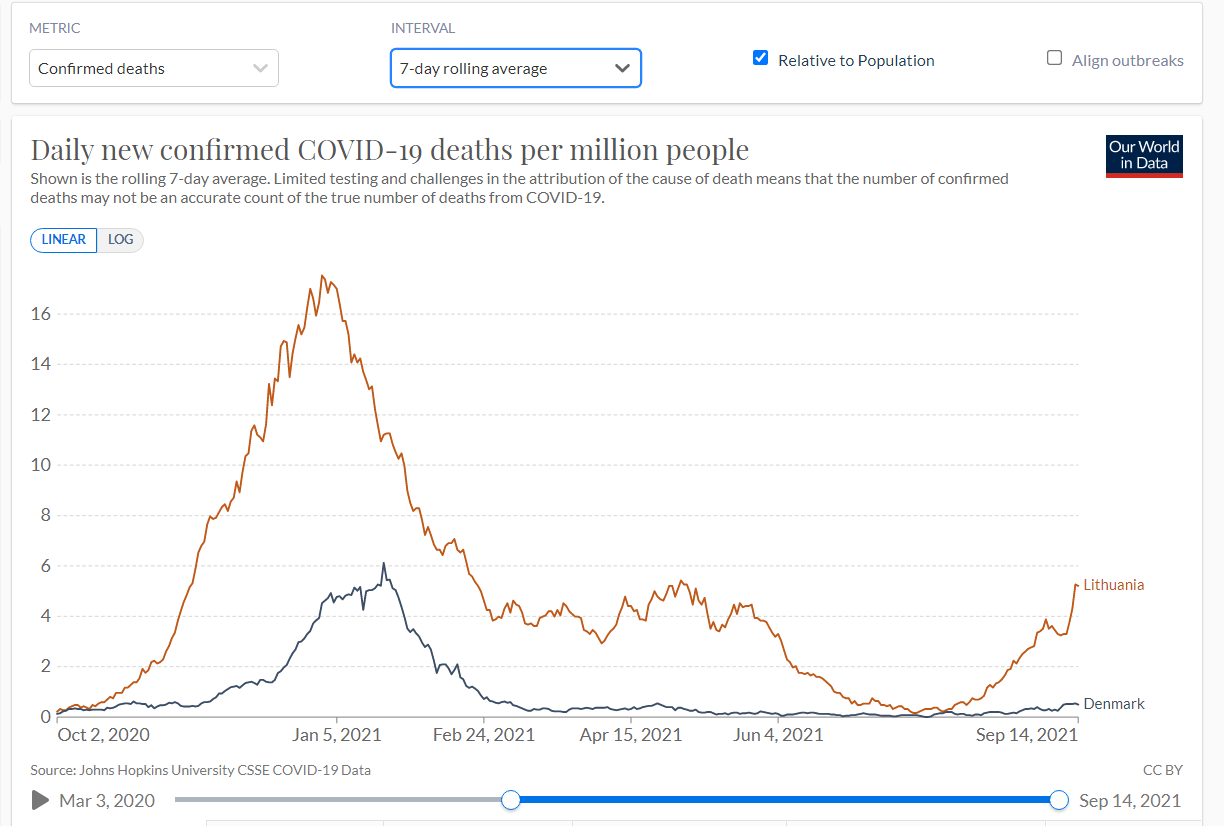Select LINEAR scale option

64,240
